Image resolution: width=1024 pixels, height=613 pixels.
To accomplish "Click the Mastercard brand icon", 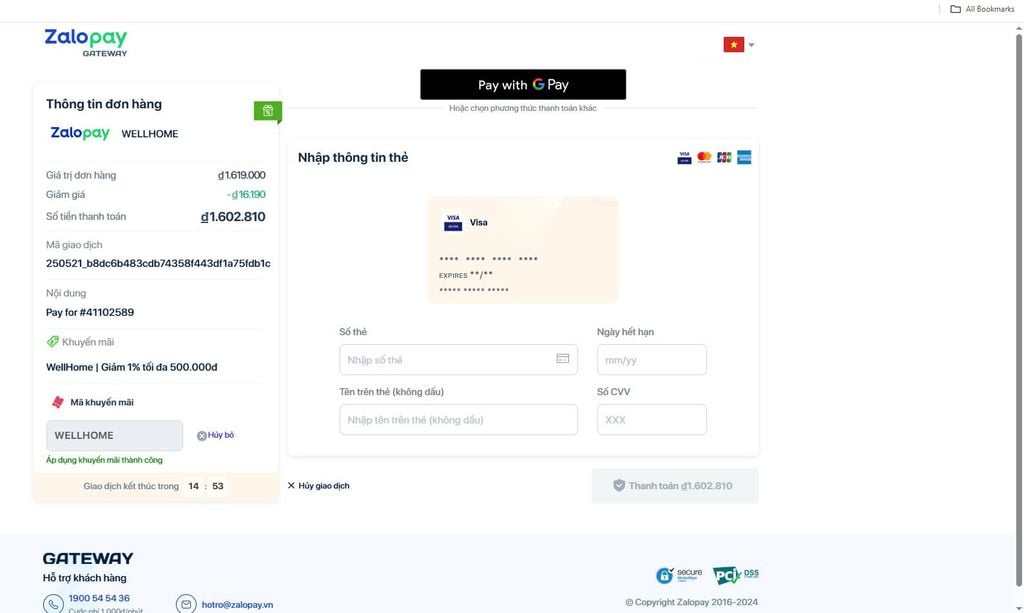I will [704, 157].
